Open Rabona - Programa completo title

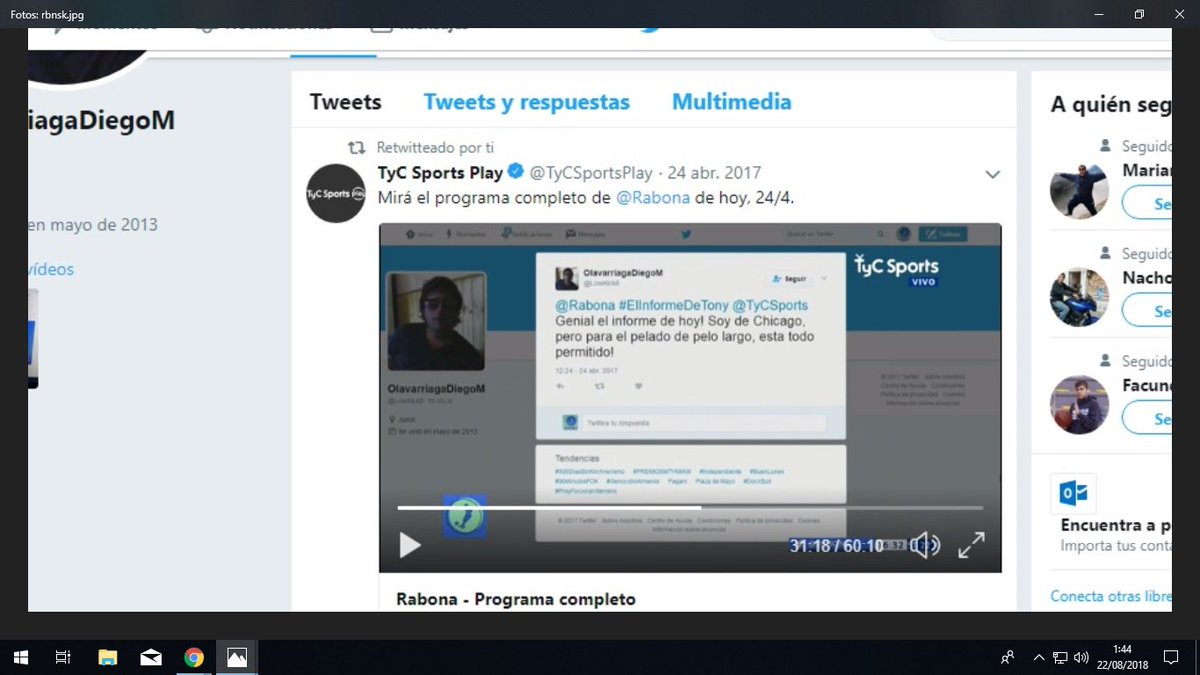516,599
